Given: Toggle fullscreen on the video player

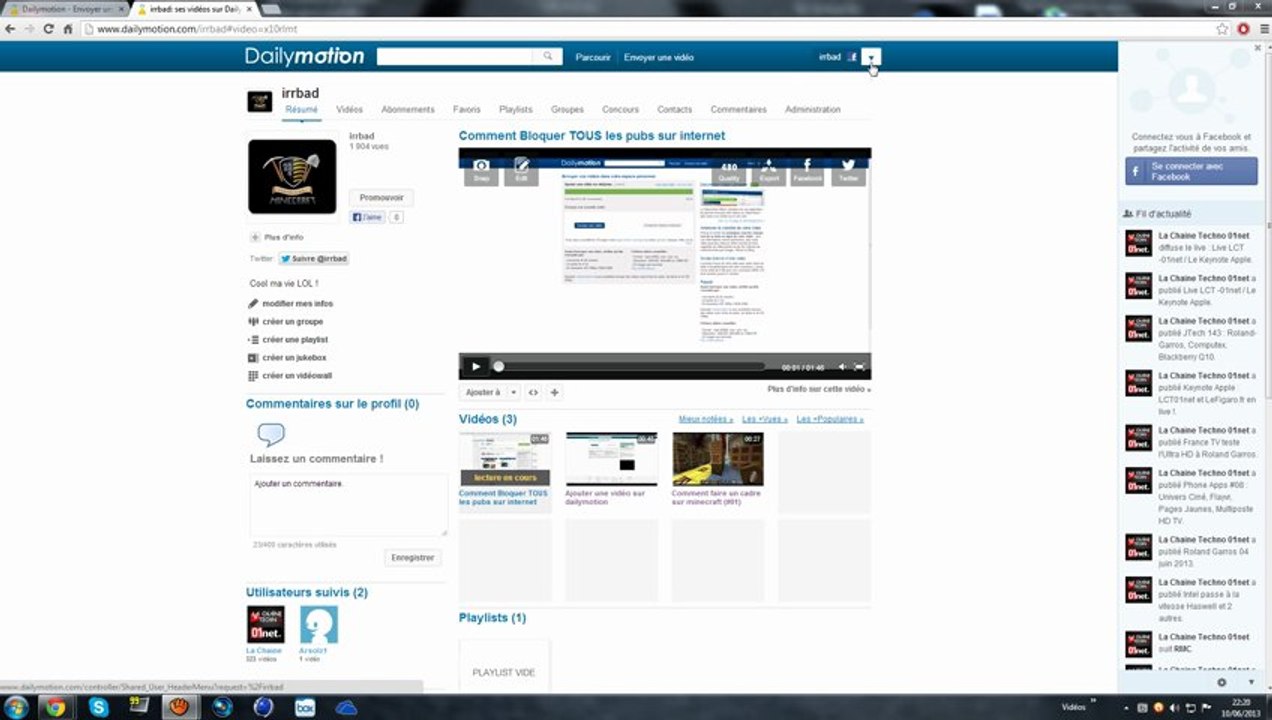Looking at the screenshot, I should point(859,367).
